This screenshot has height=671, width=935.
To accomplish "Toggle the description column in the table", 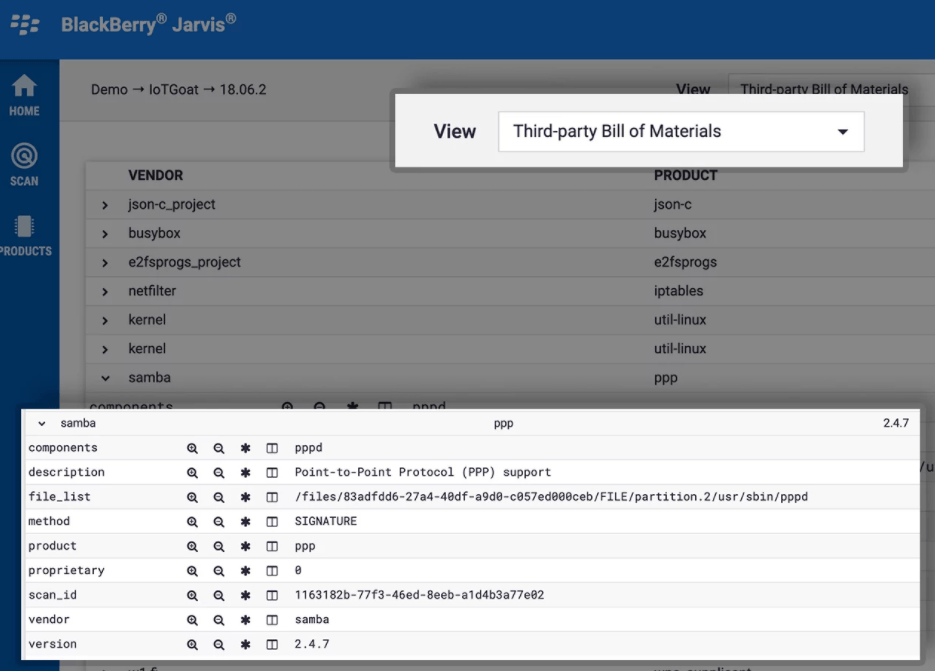I will (x=272, y=472).
